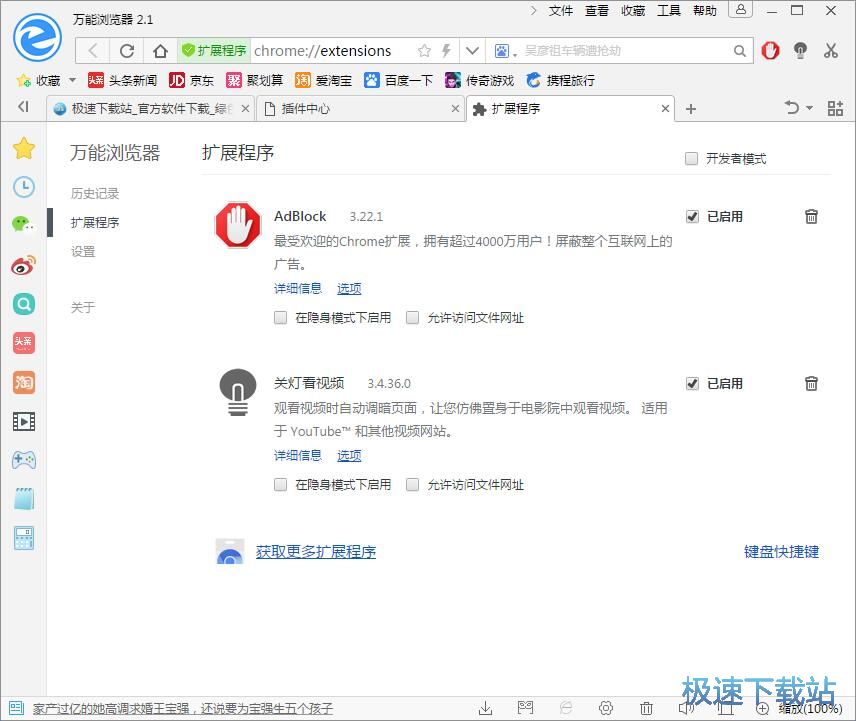Open the 爱淘宝 bookmark
This screenshot has height=721, width=856.
click(x=323, y=80)
